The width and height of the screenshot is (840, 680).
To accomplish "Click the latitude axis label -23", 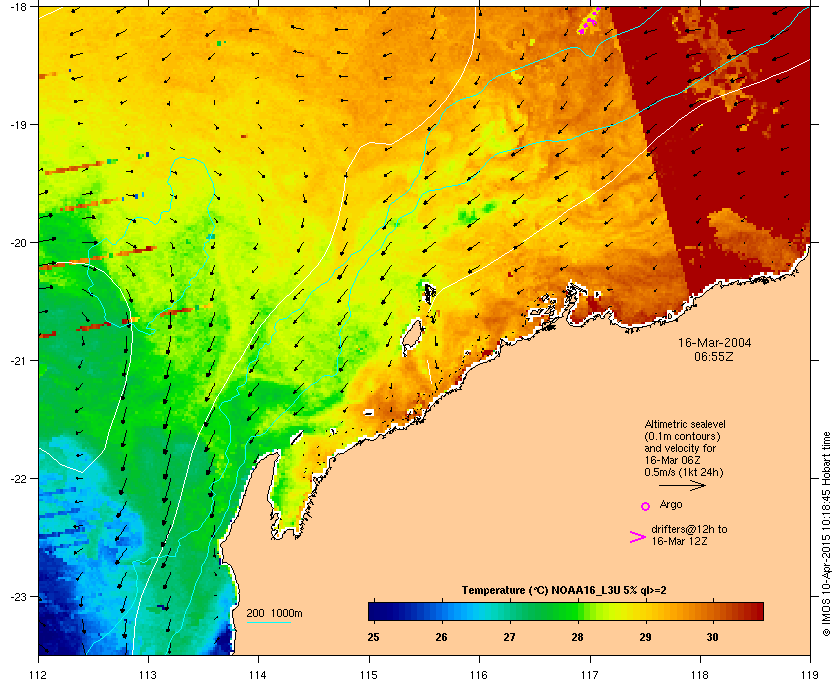I will click(18, 596).
